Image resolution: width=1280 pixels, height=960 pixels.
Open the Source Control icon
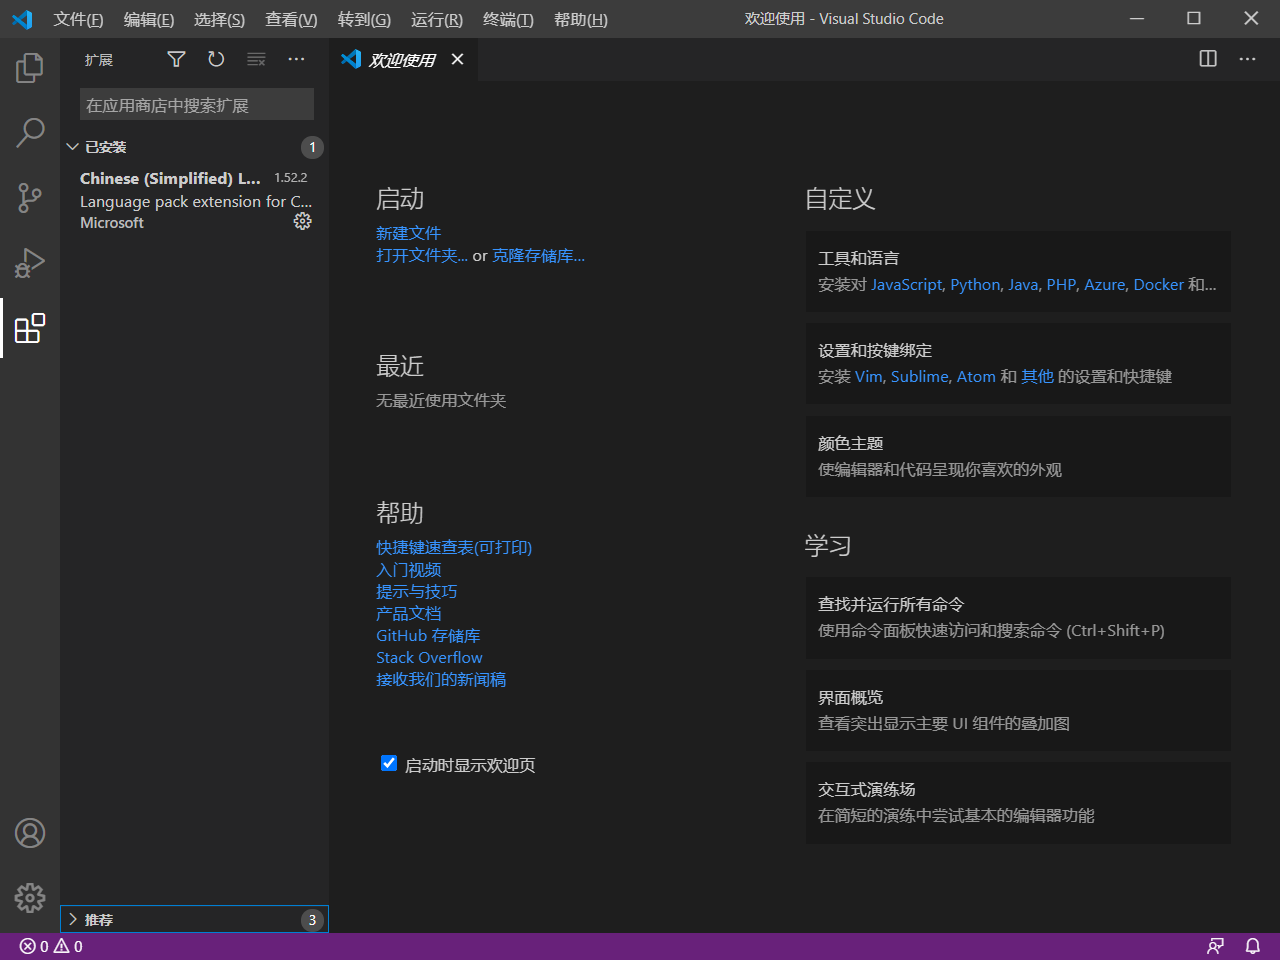(x=29, y=197)
